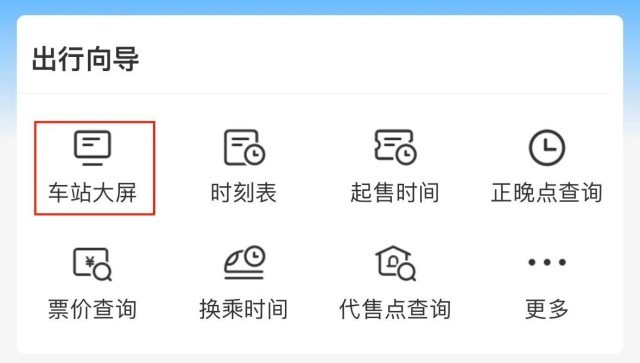
Task: Tap the three-dots 更多 icon
Action: [x=547, y=262]
